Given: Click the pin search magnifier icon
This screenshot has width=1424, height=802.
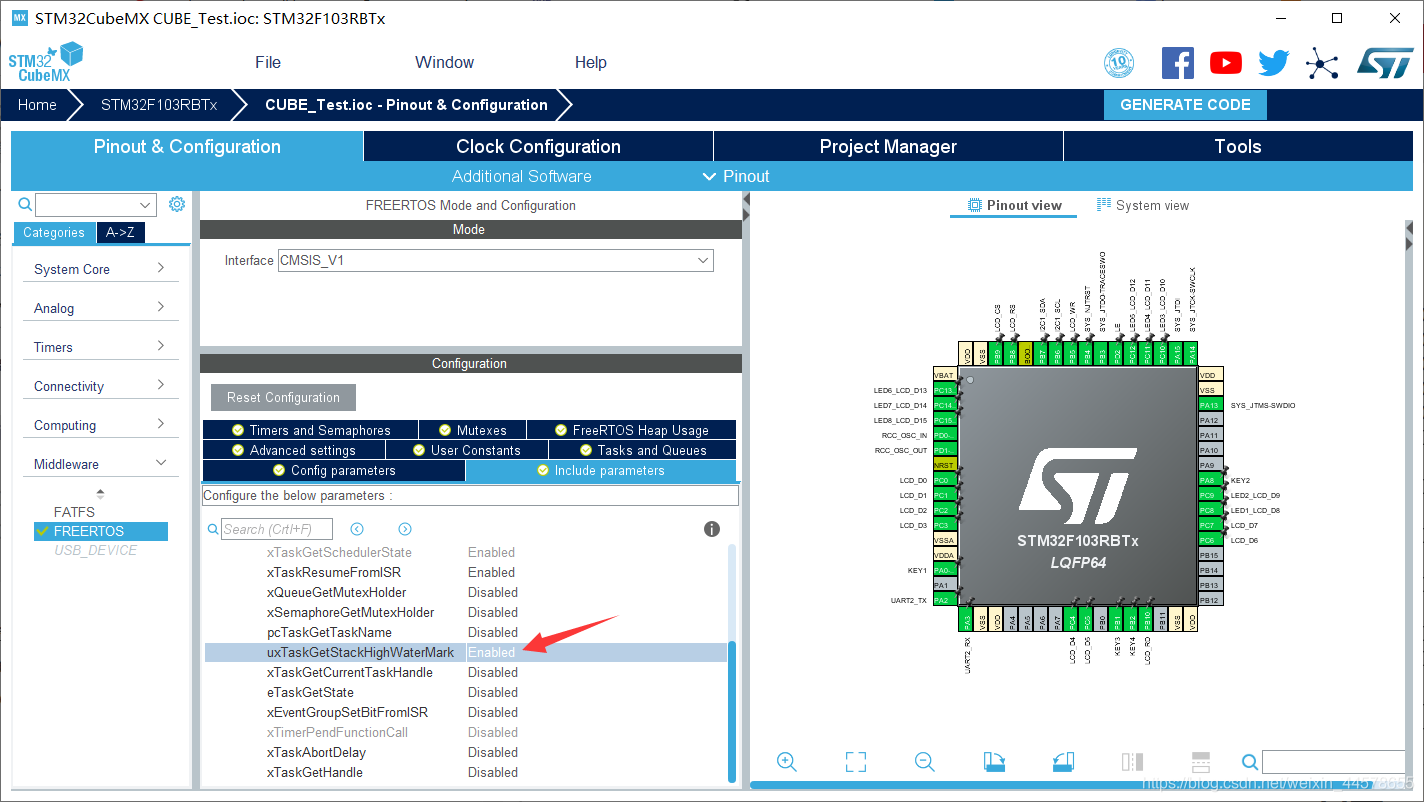Looking at the screenshot, I should coord(1250,763).
